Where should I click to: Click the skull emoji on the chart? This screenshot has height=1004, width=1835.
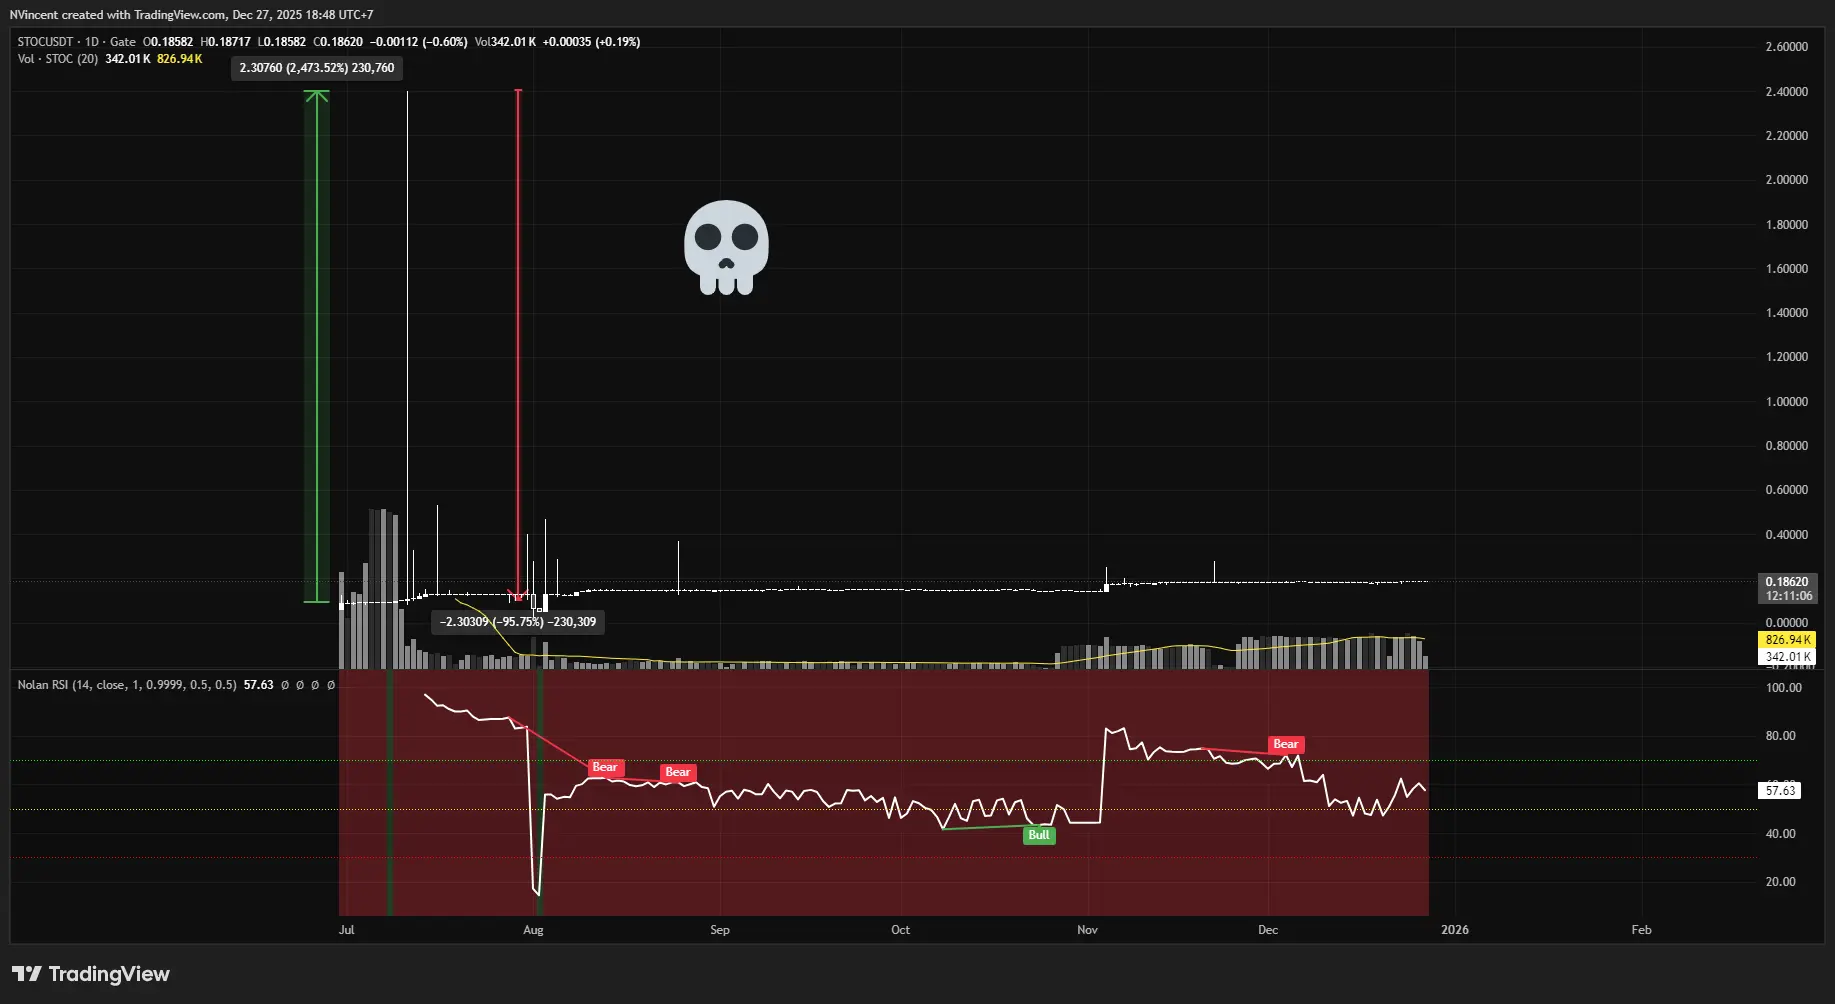[x=727, y=247]
